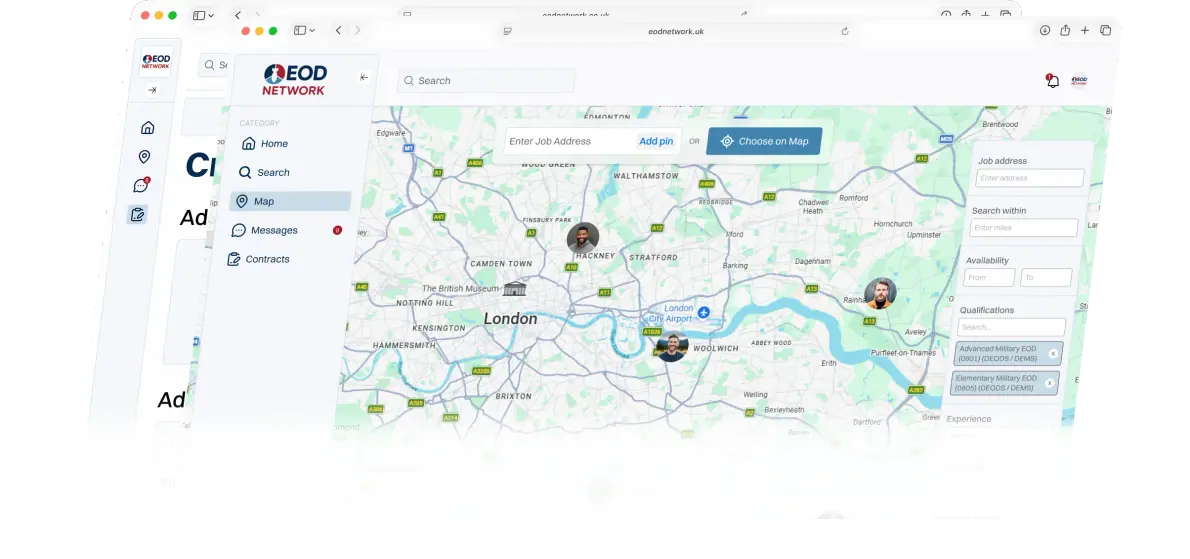Screen dimensions: 1190x559
Task: Open a new tab with the plus icon
Action: pos(1085,30)
